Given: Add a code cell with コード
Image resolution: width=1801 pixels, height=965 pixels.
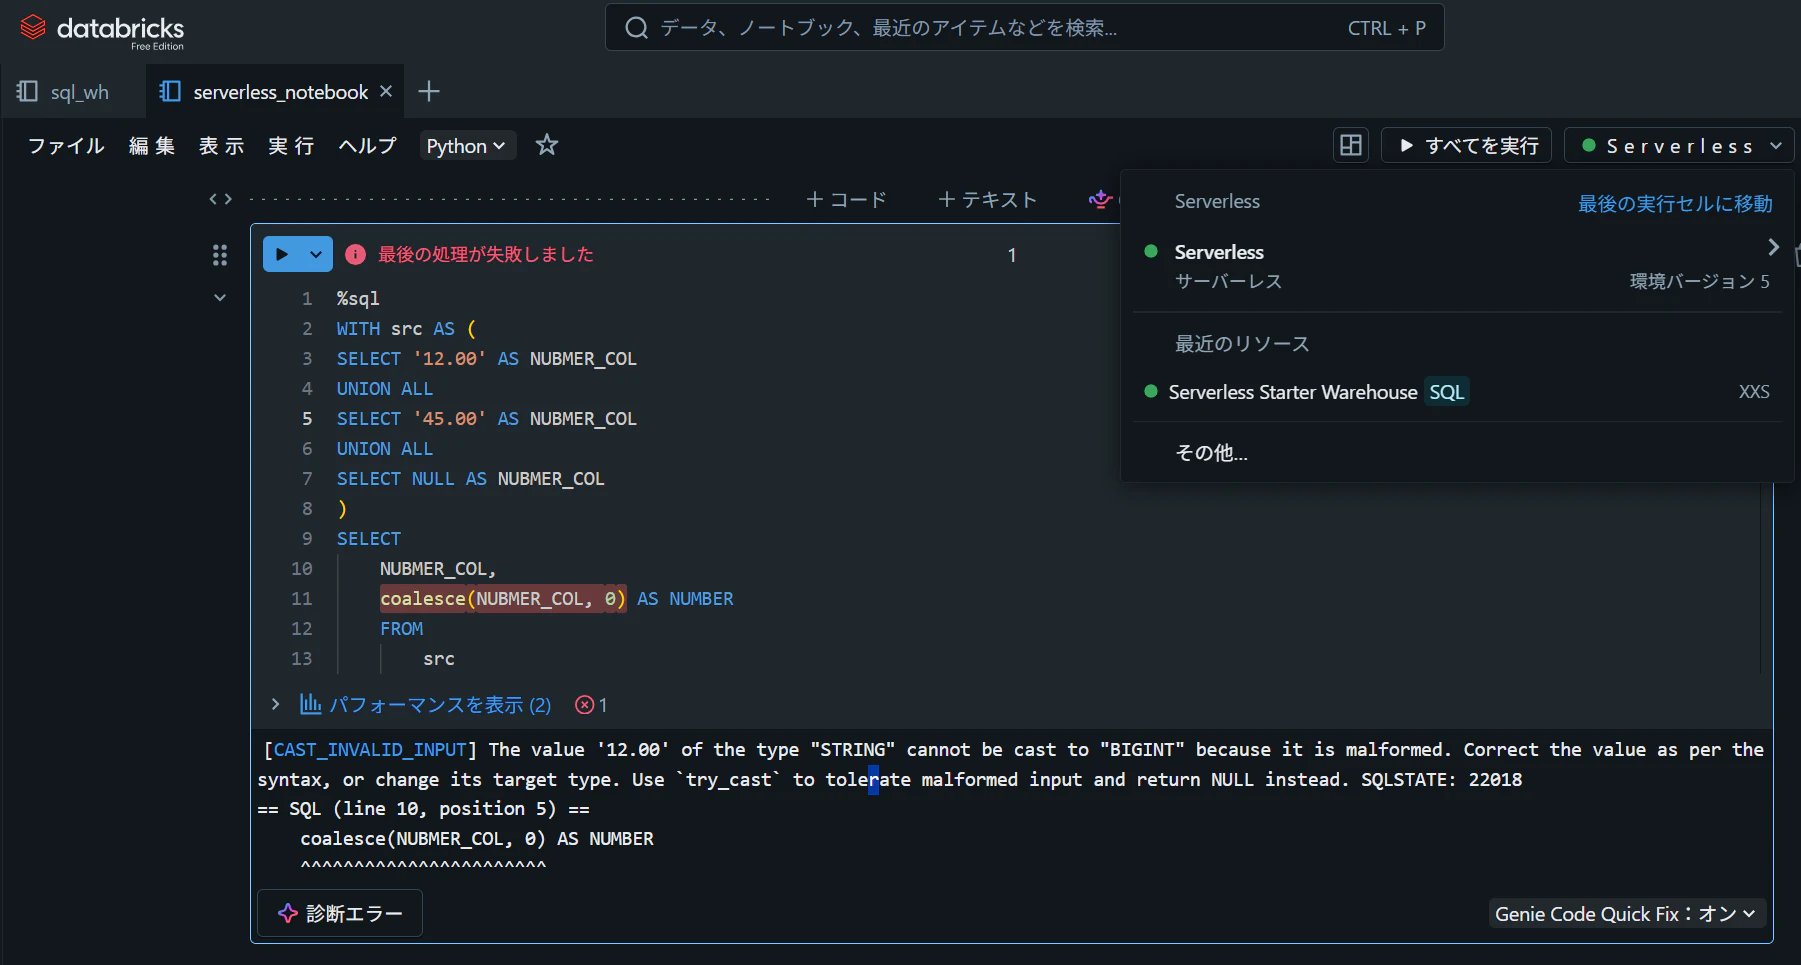Looking at the screenshot, I should pos(846,199).
